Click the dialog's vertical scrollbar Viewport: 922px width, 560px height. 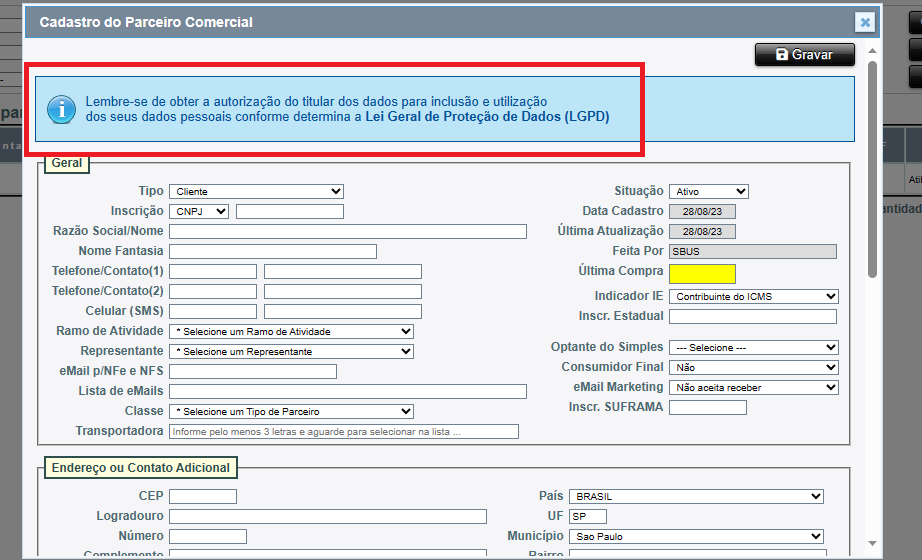pyautogui.click(x=873, y=170)
